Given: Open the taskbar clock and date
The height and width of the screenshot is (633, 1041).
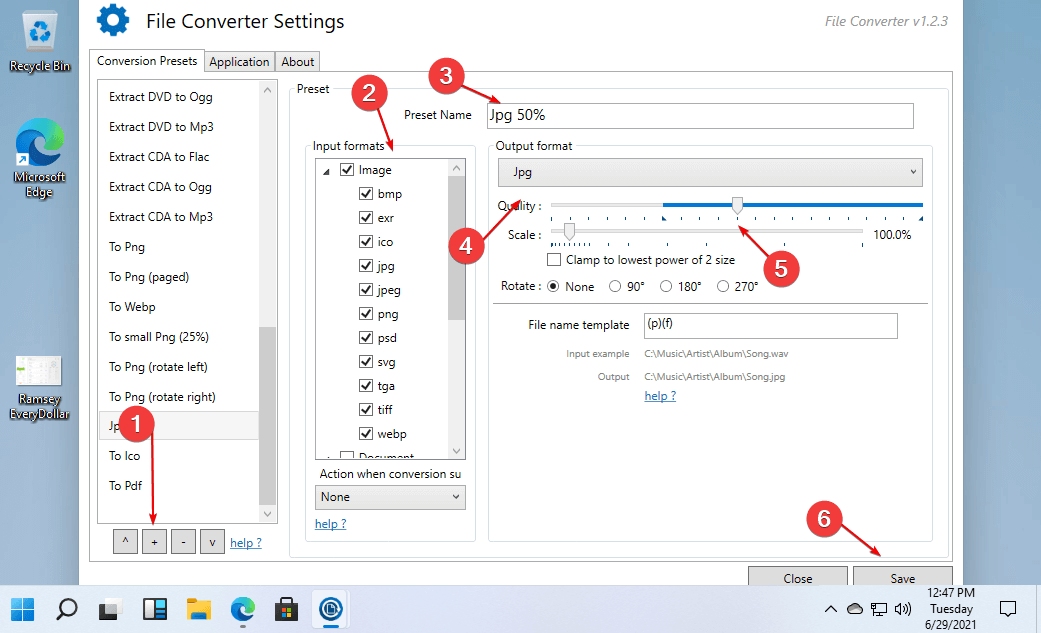Looking at the screenshot, I should (951, 608).
